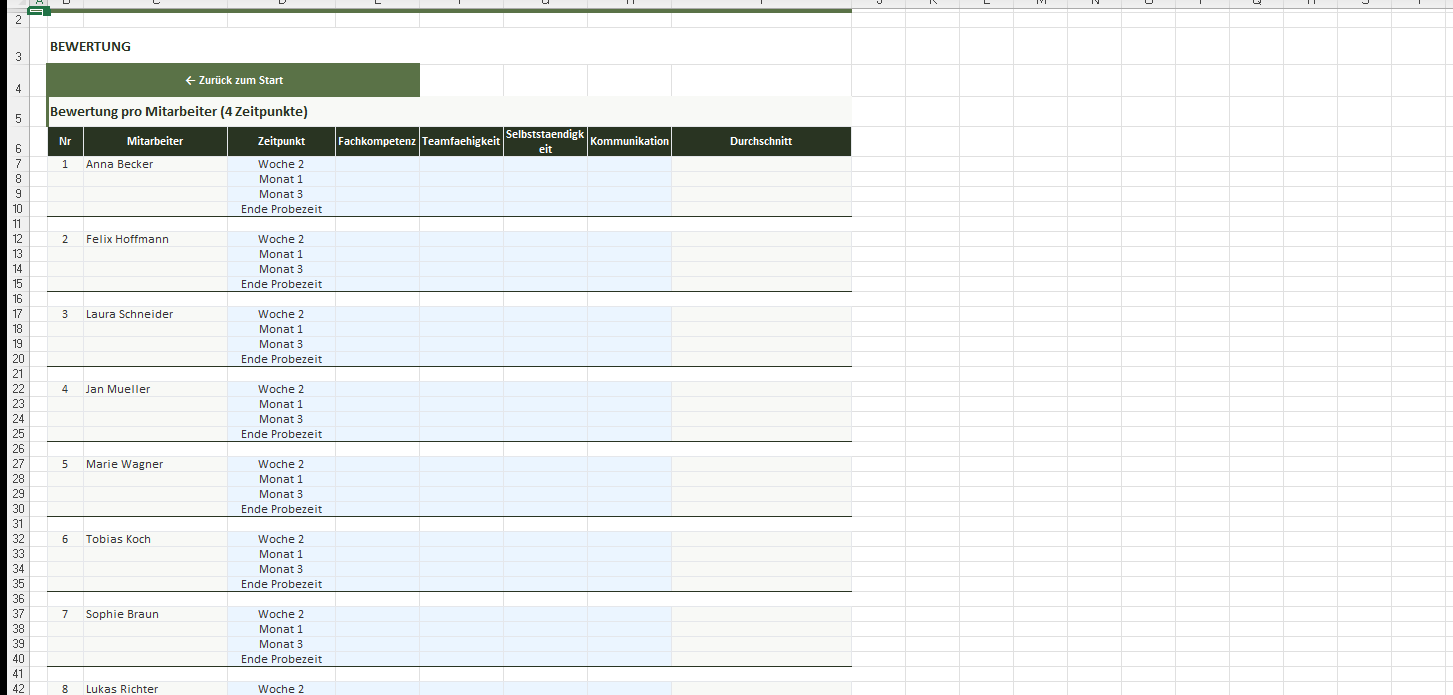Select Durchschnitt cell for Laura Schneider Woche 2

click(x=760, y=314)
